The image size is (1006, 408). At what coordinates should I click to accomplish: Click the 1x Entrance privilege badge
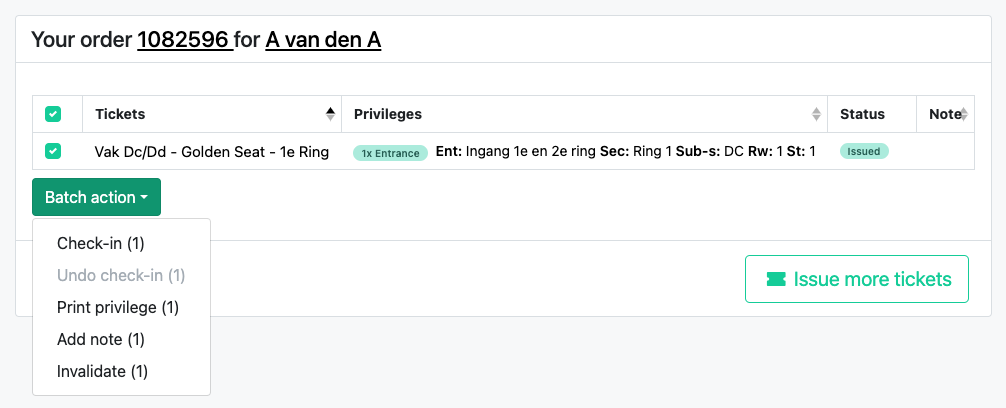click(390, 153)
